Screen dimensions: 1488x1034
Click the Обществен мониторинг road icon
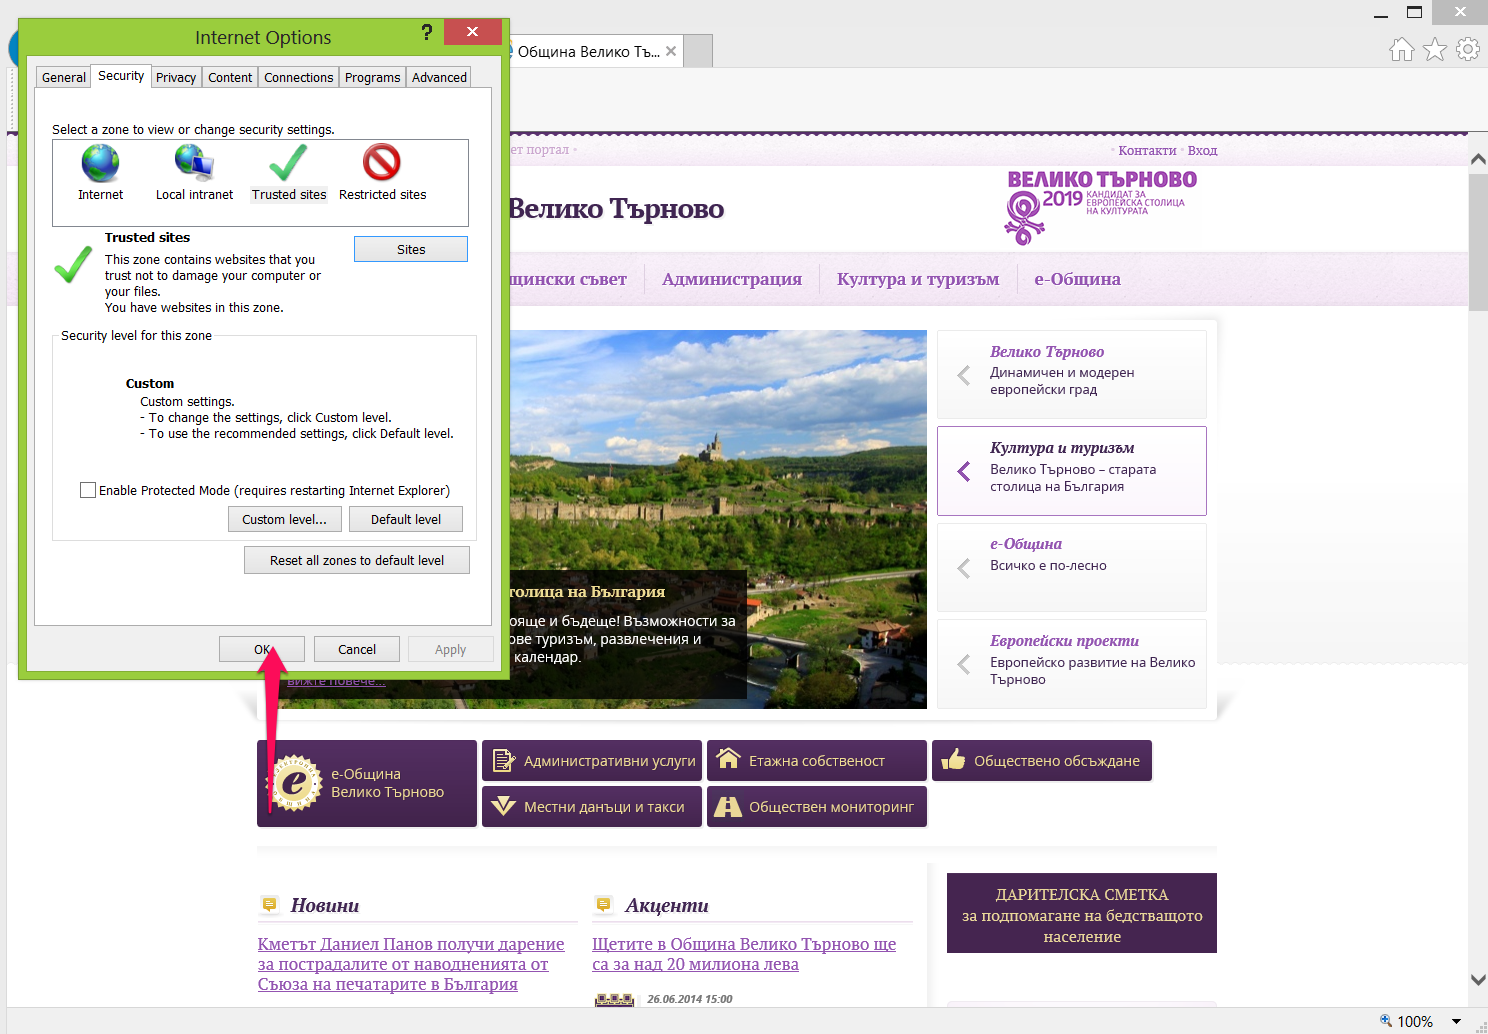(728, 806)
